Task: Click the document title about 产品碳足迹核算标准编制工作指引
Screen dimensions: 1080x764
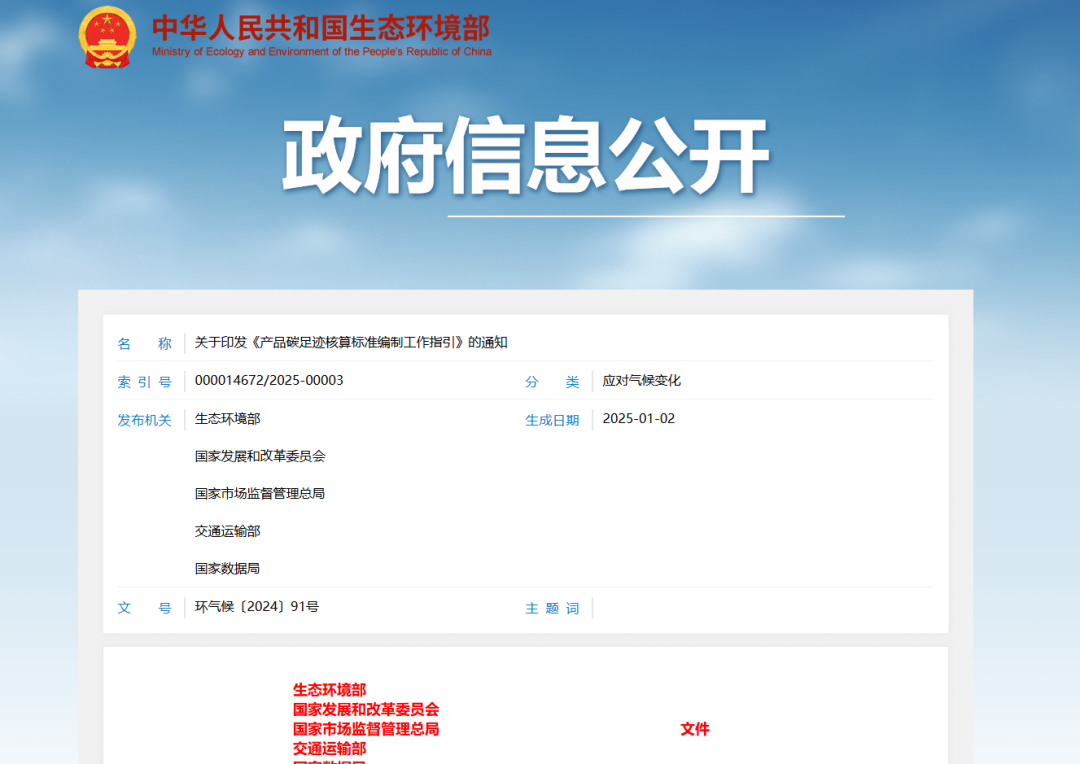Action: pyautogui.click(x=351, y=343)
